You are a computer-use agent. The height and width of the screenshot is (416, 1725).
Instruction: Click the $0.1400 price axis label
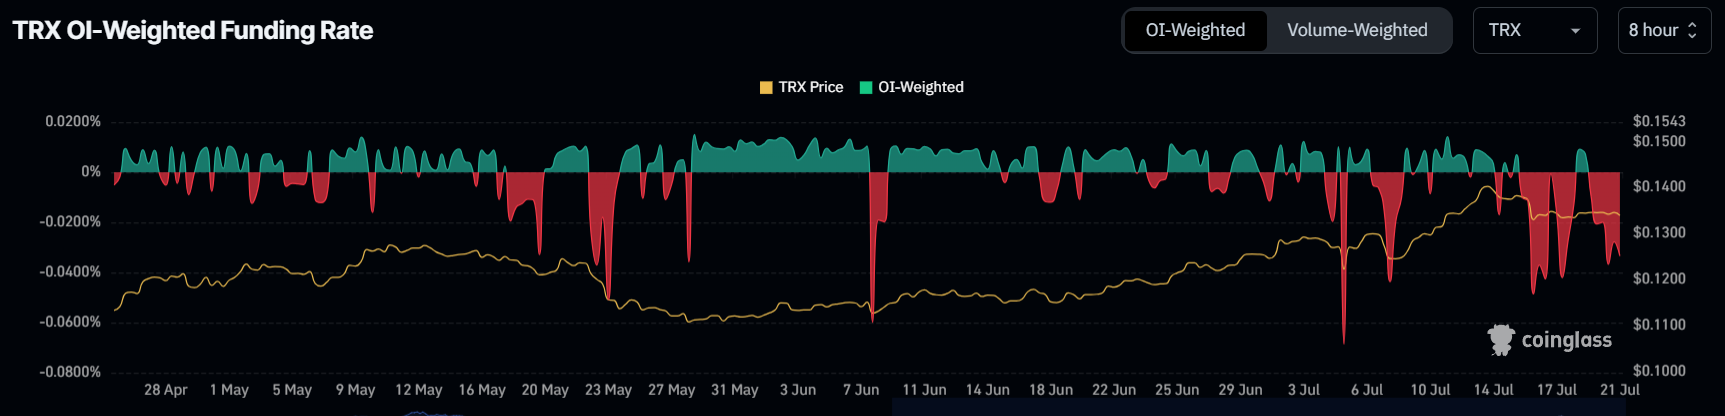(x=1659, y=187)
